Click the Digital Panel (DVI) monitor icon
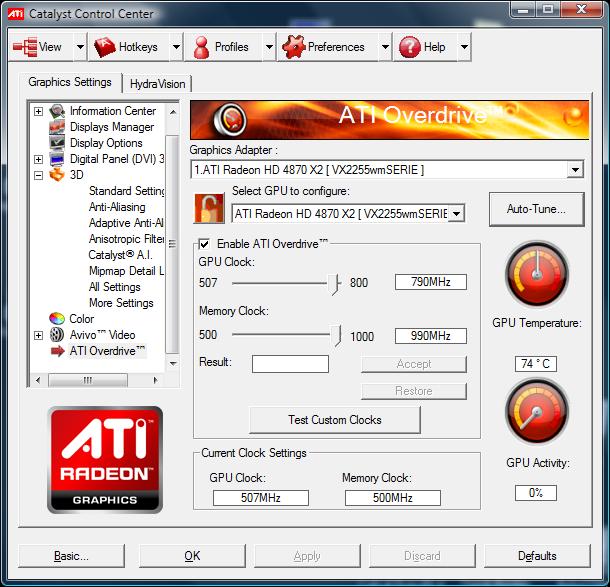 (x=57, y=159)
